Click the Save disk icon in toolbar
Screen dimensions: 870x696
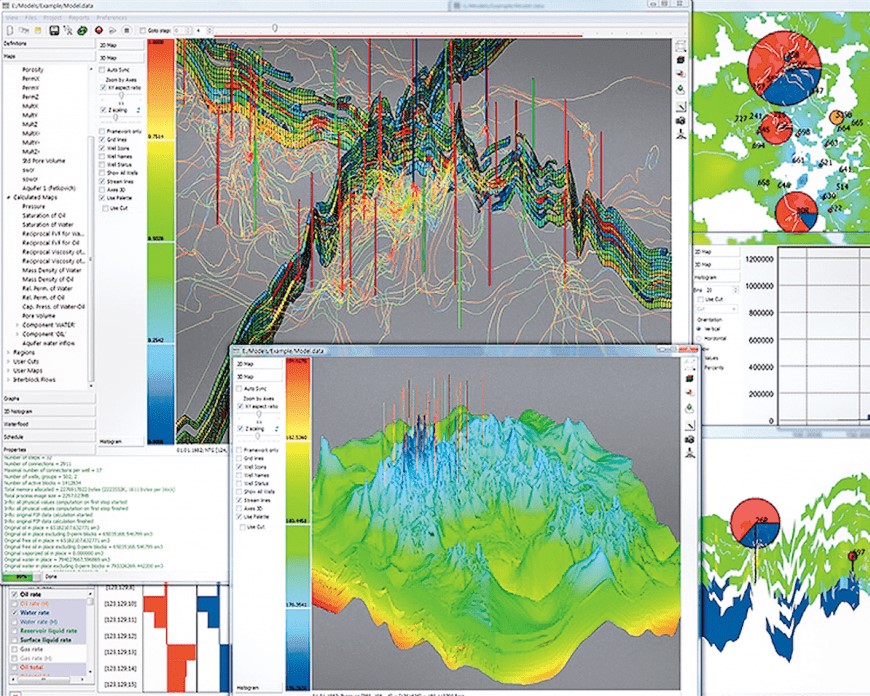tap(53, 31)
